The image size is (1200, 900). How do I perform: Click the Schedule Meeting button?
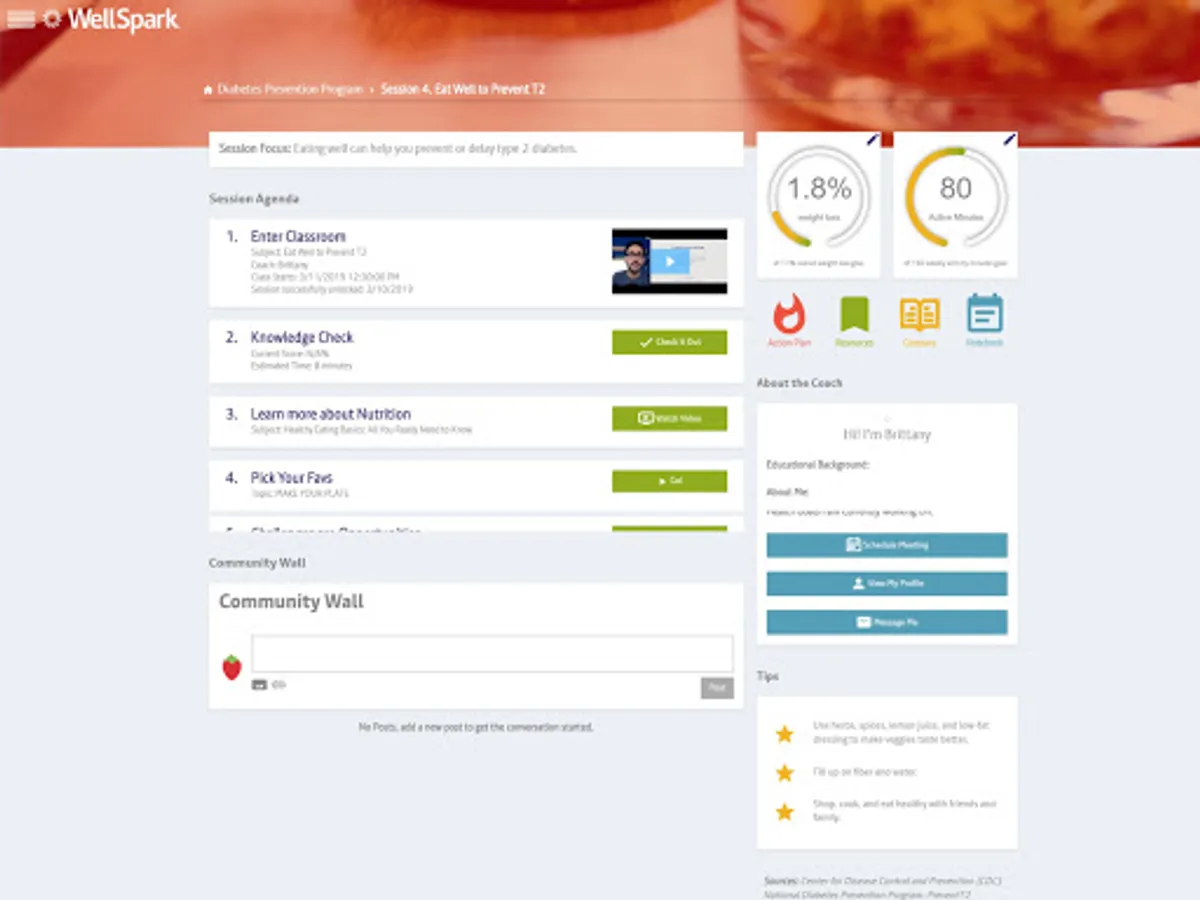click(887, 545)
